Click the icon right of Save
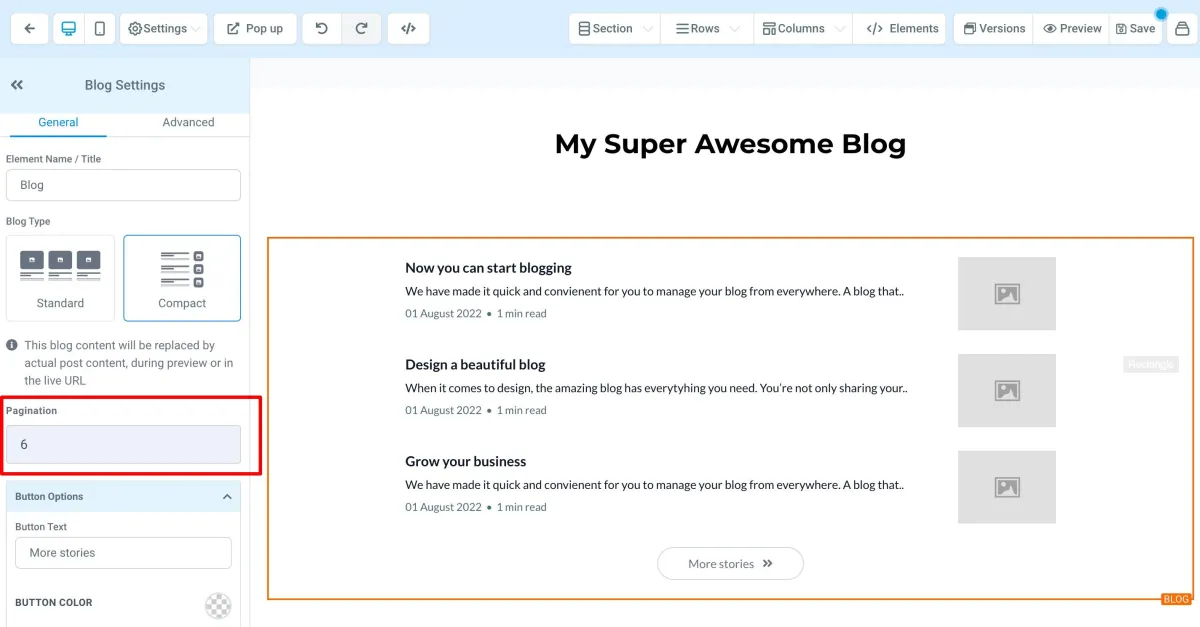The height and width of the screenshot is (627, 1200). tap(1182, 29)
